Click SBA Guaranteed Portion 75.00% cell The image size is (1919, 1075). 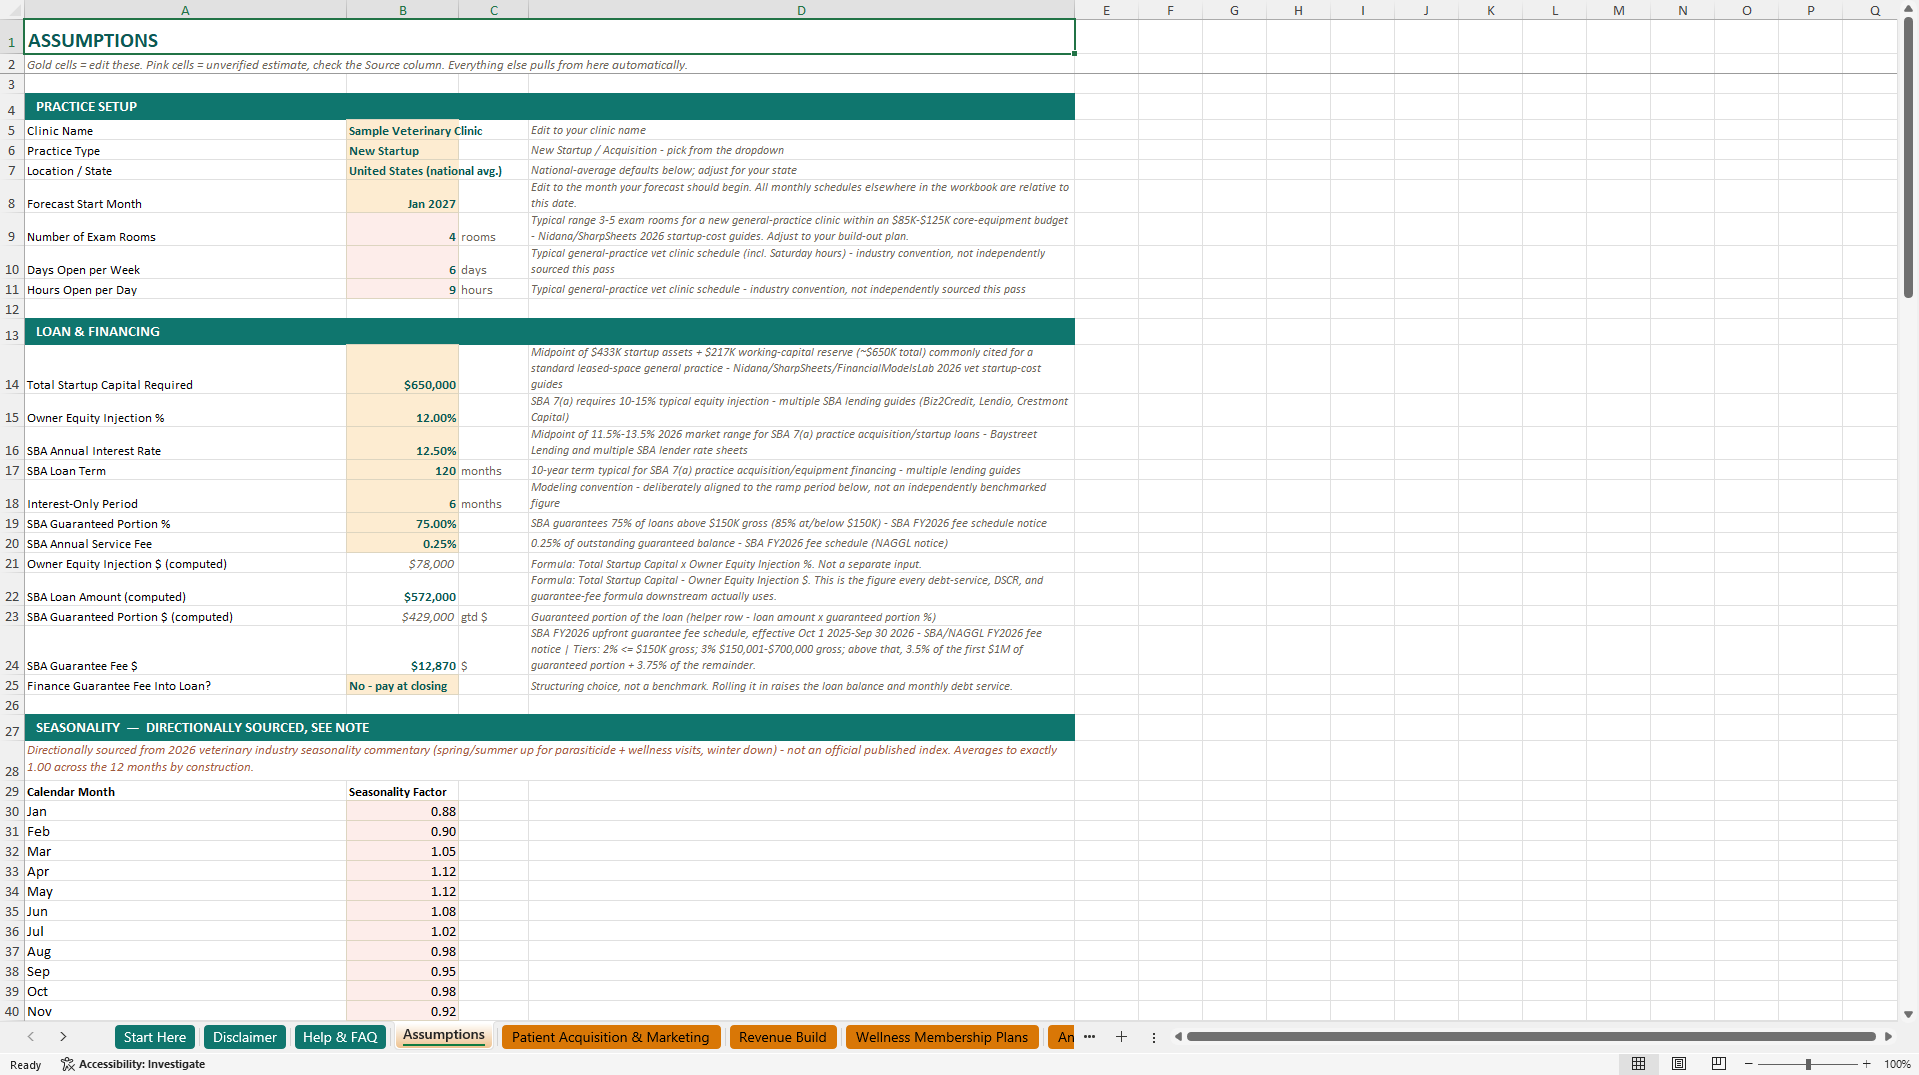point(402,523)
